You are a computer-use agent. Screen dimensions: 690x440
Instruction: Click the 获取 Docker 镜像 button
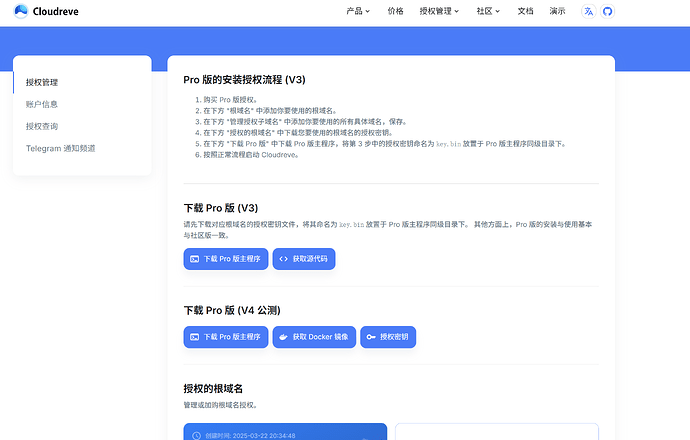[314, 337]
